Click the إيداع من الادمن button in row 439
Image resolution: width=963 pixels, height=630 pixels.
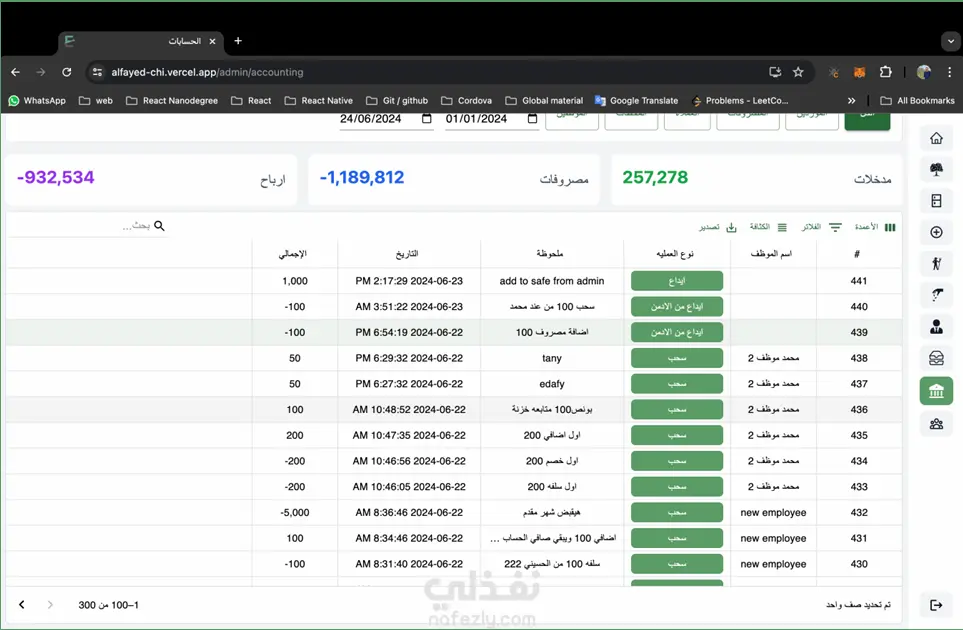pyautogui.click(x=677, y=332)
